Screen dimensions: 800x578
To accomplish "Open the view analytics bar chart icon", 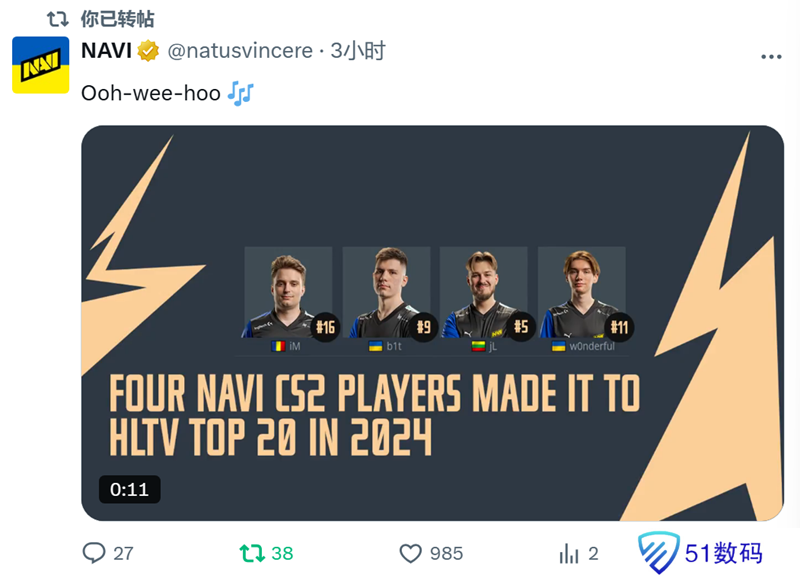I will tap(569, 553).
